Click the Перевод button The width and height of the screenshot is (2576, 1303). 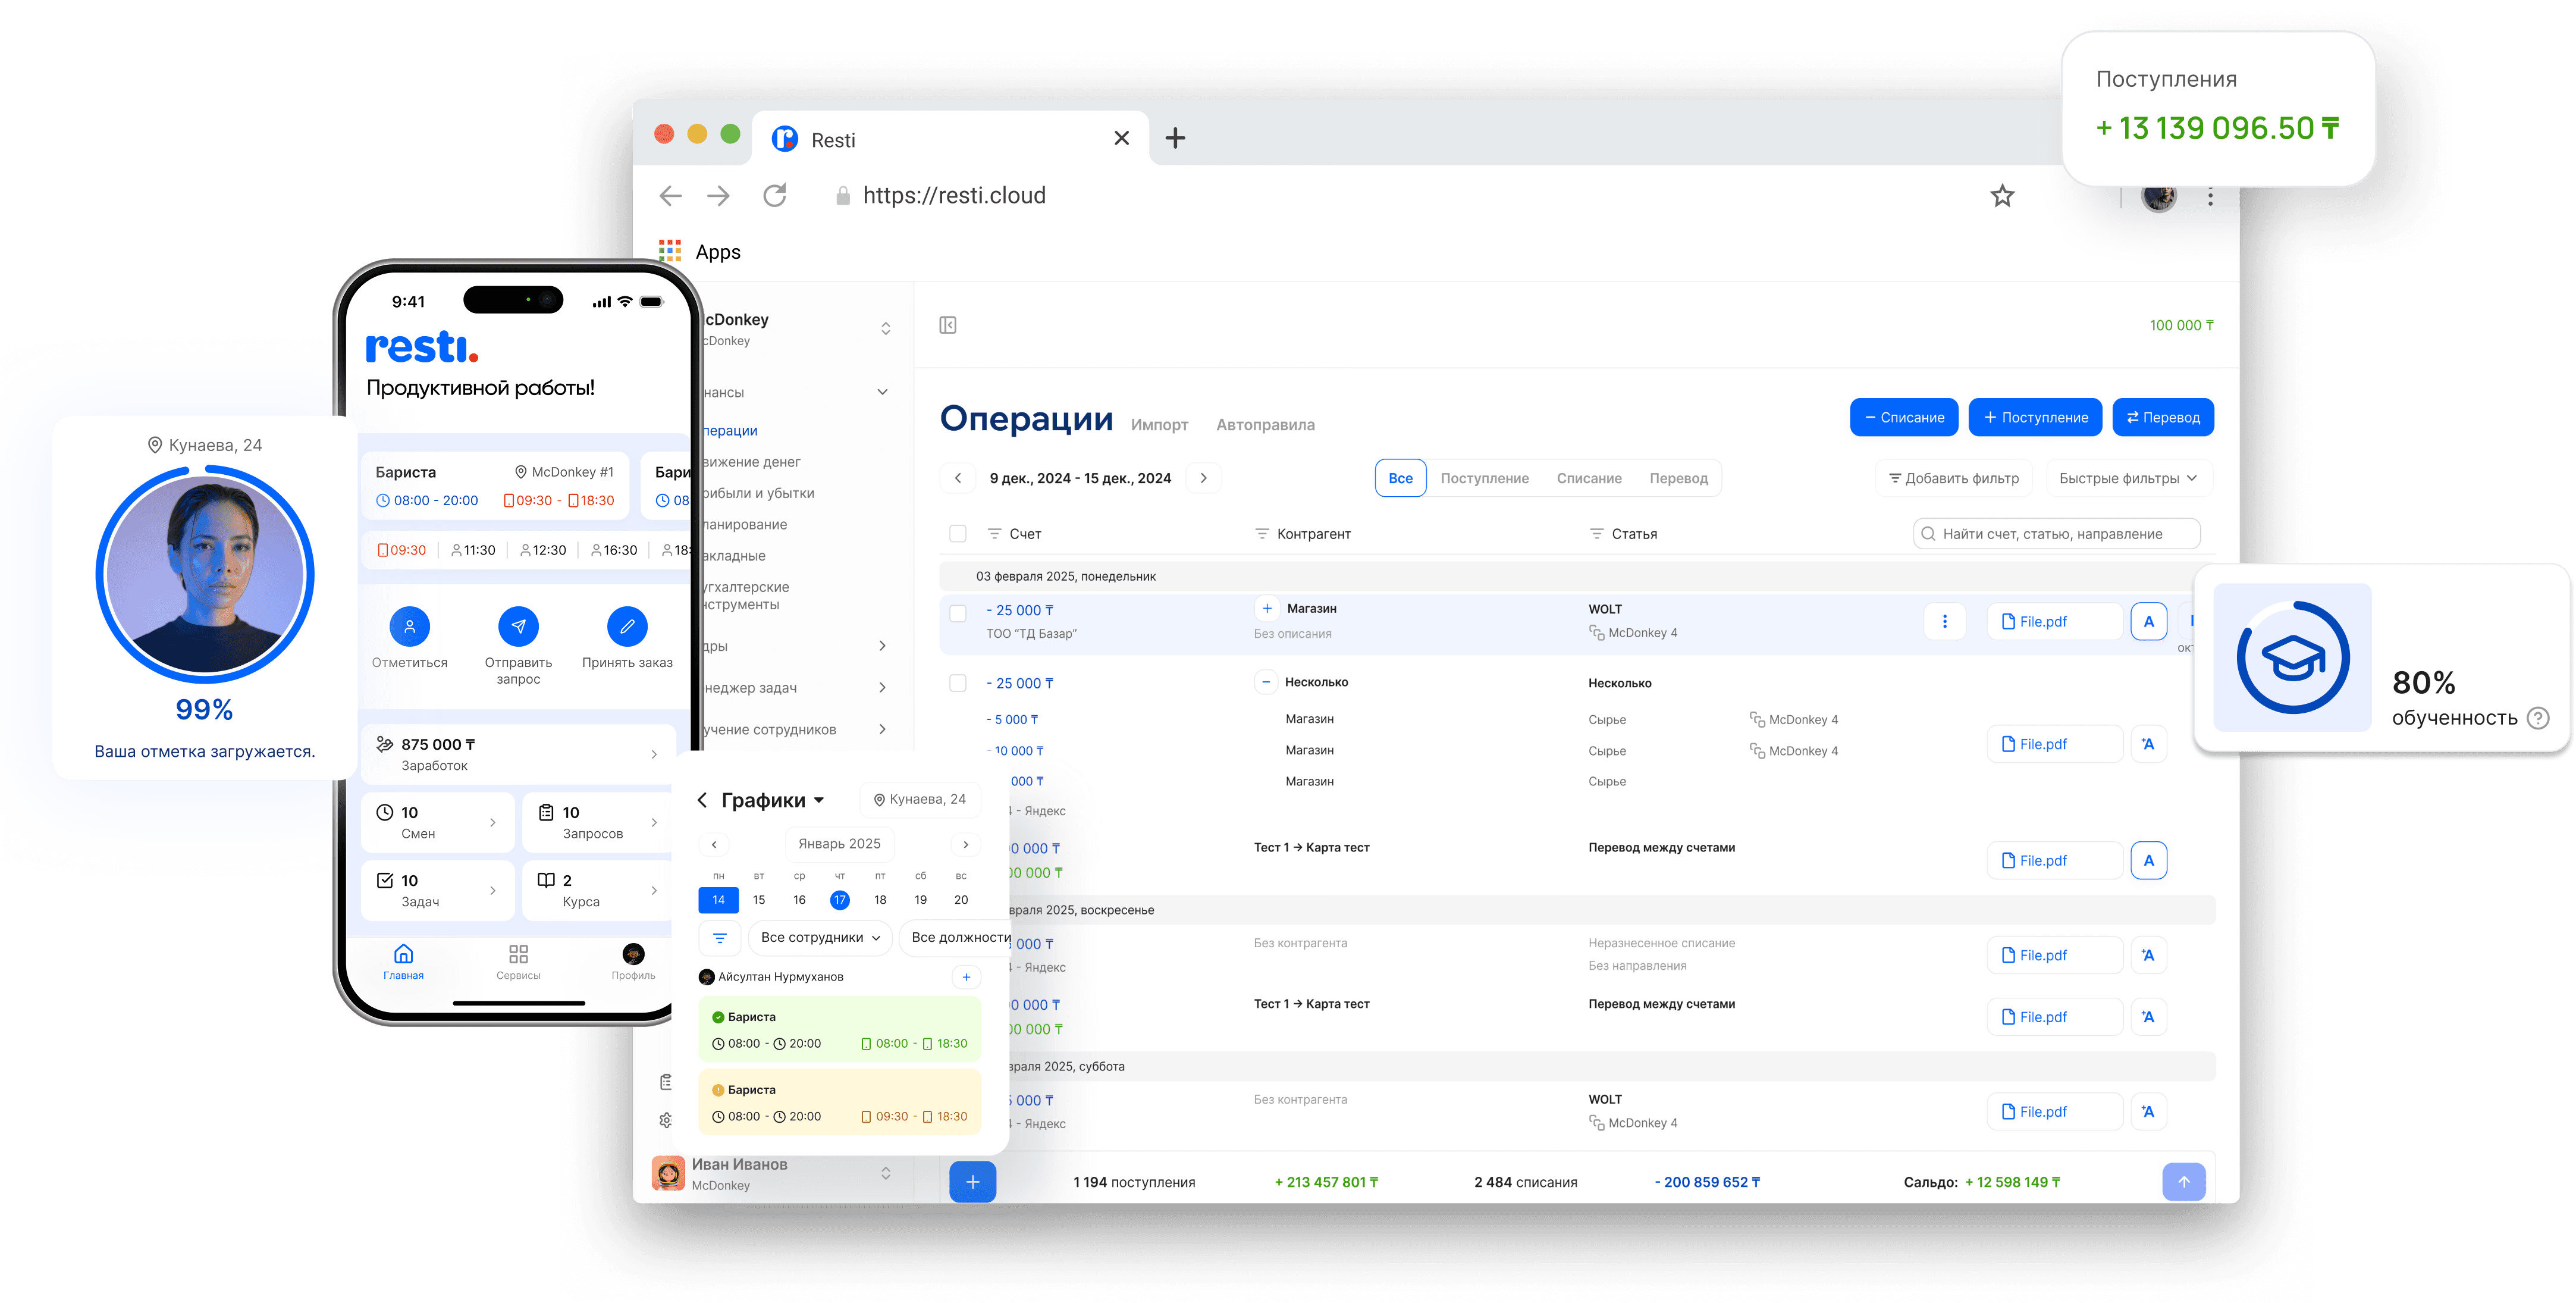[x=2163, y=417]
